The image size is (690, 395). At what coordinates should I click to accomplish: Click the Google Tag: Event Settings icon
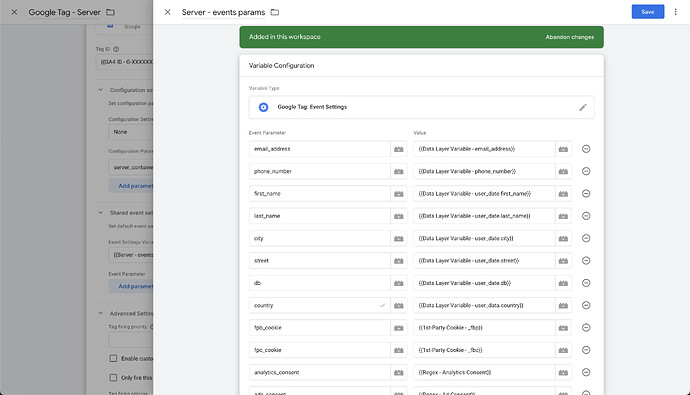tap(263, 107)
